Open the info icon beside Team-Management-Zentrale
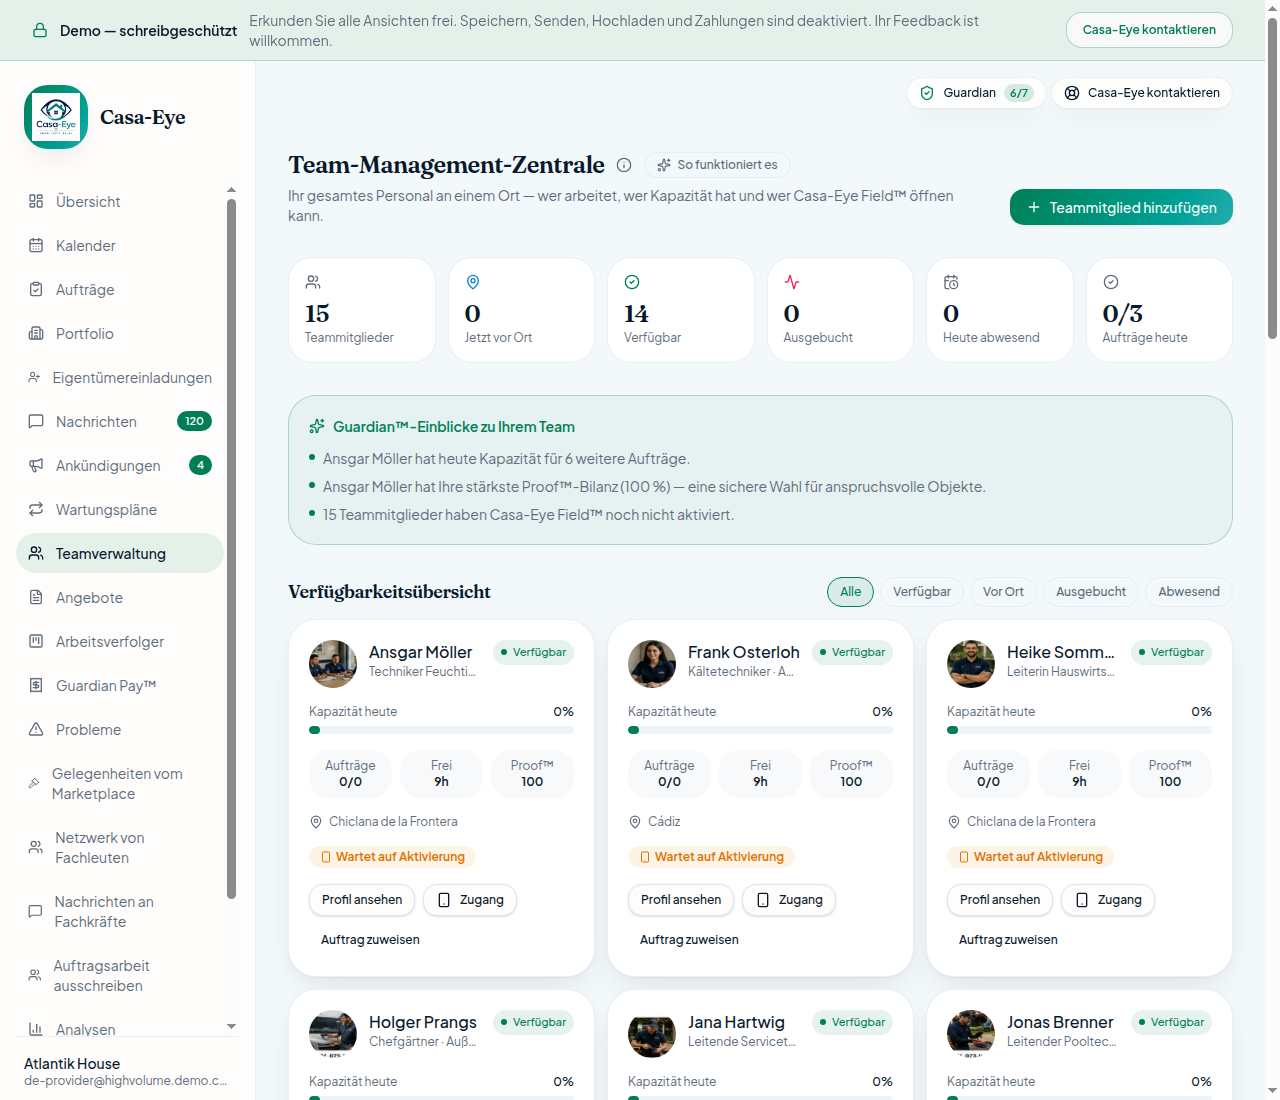 [x=624, y=165]
